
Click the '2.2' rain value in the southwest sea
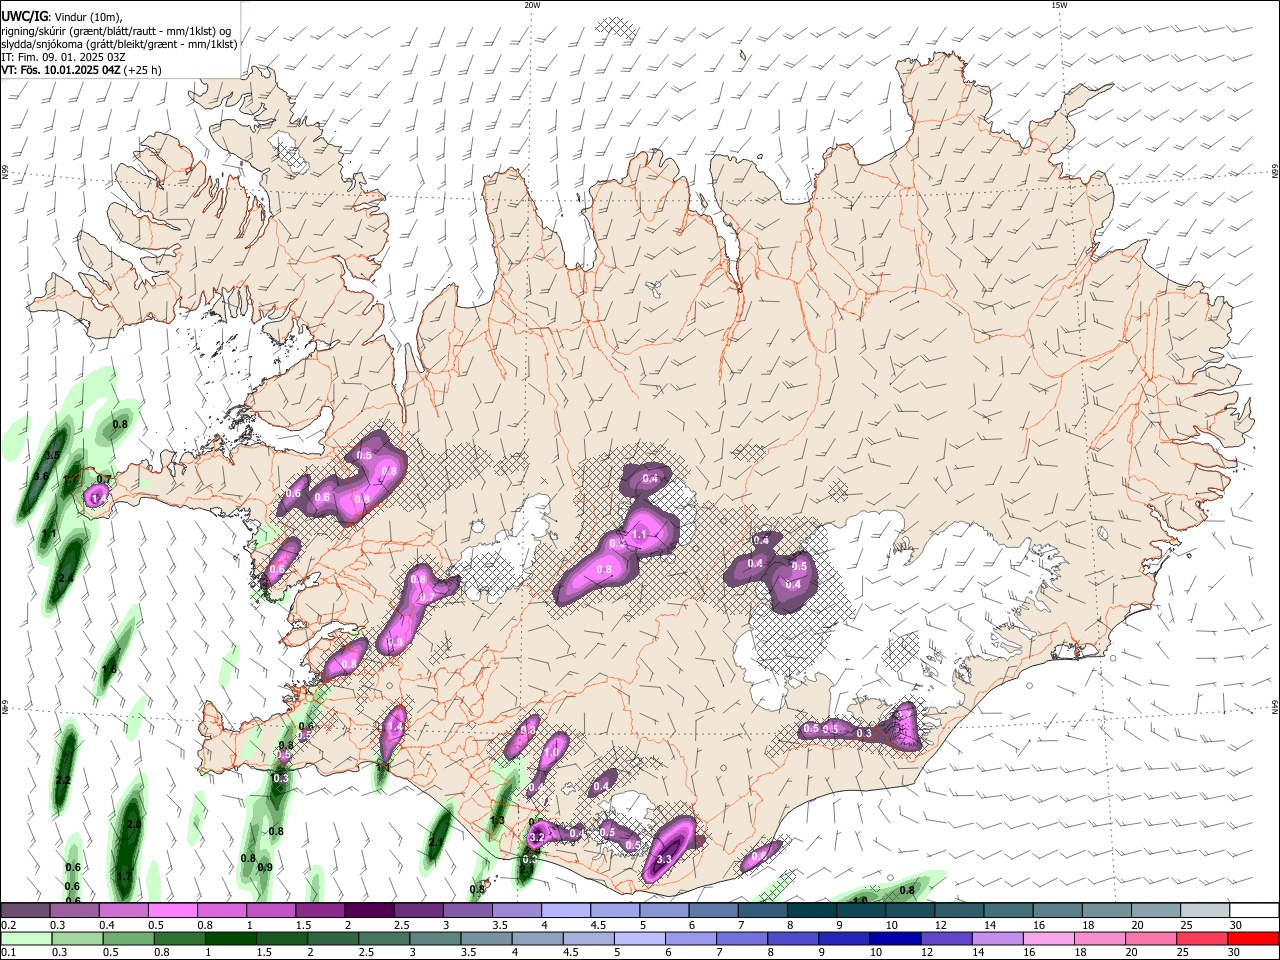click(63, 780)
